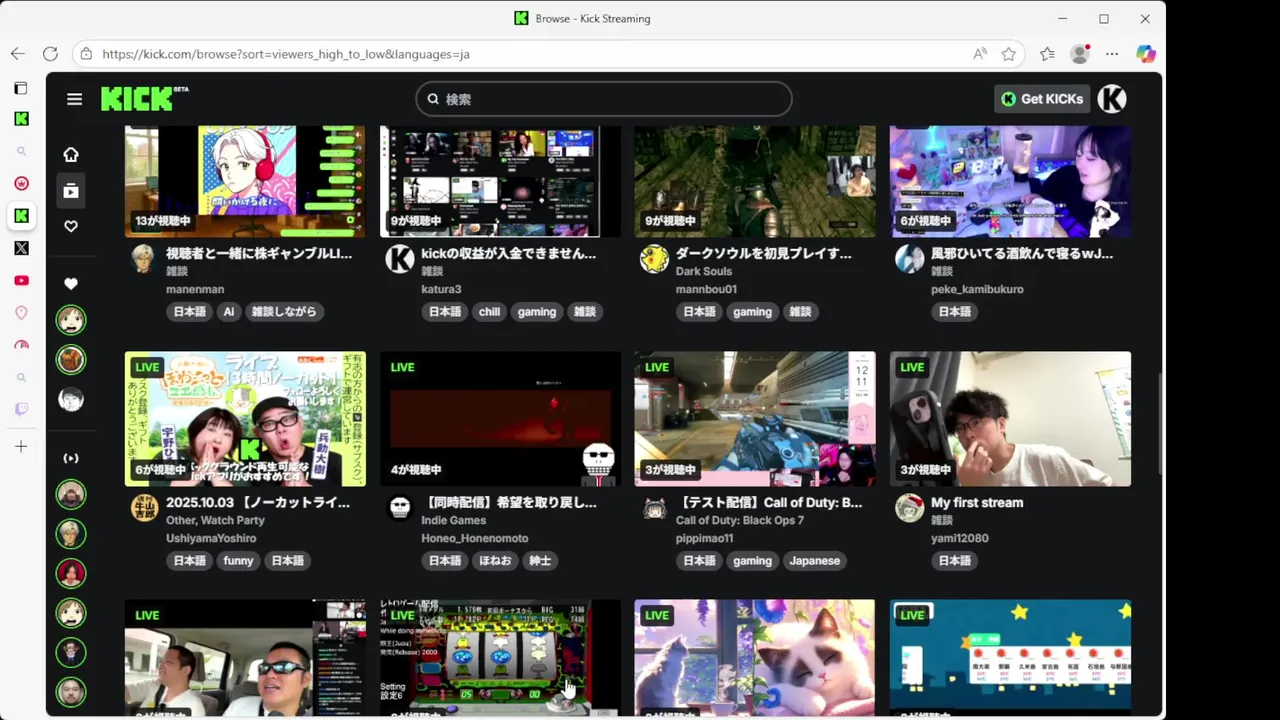
Task: Switch to the map pin vertical tab
Action: click(21, 313)
